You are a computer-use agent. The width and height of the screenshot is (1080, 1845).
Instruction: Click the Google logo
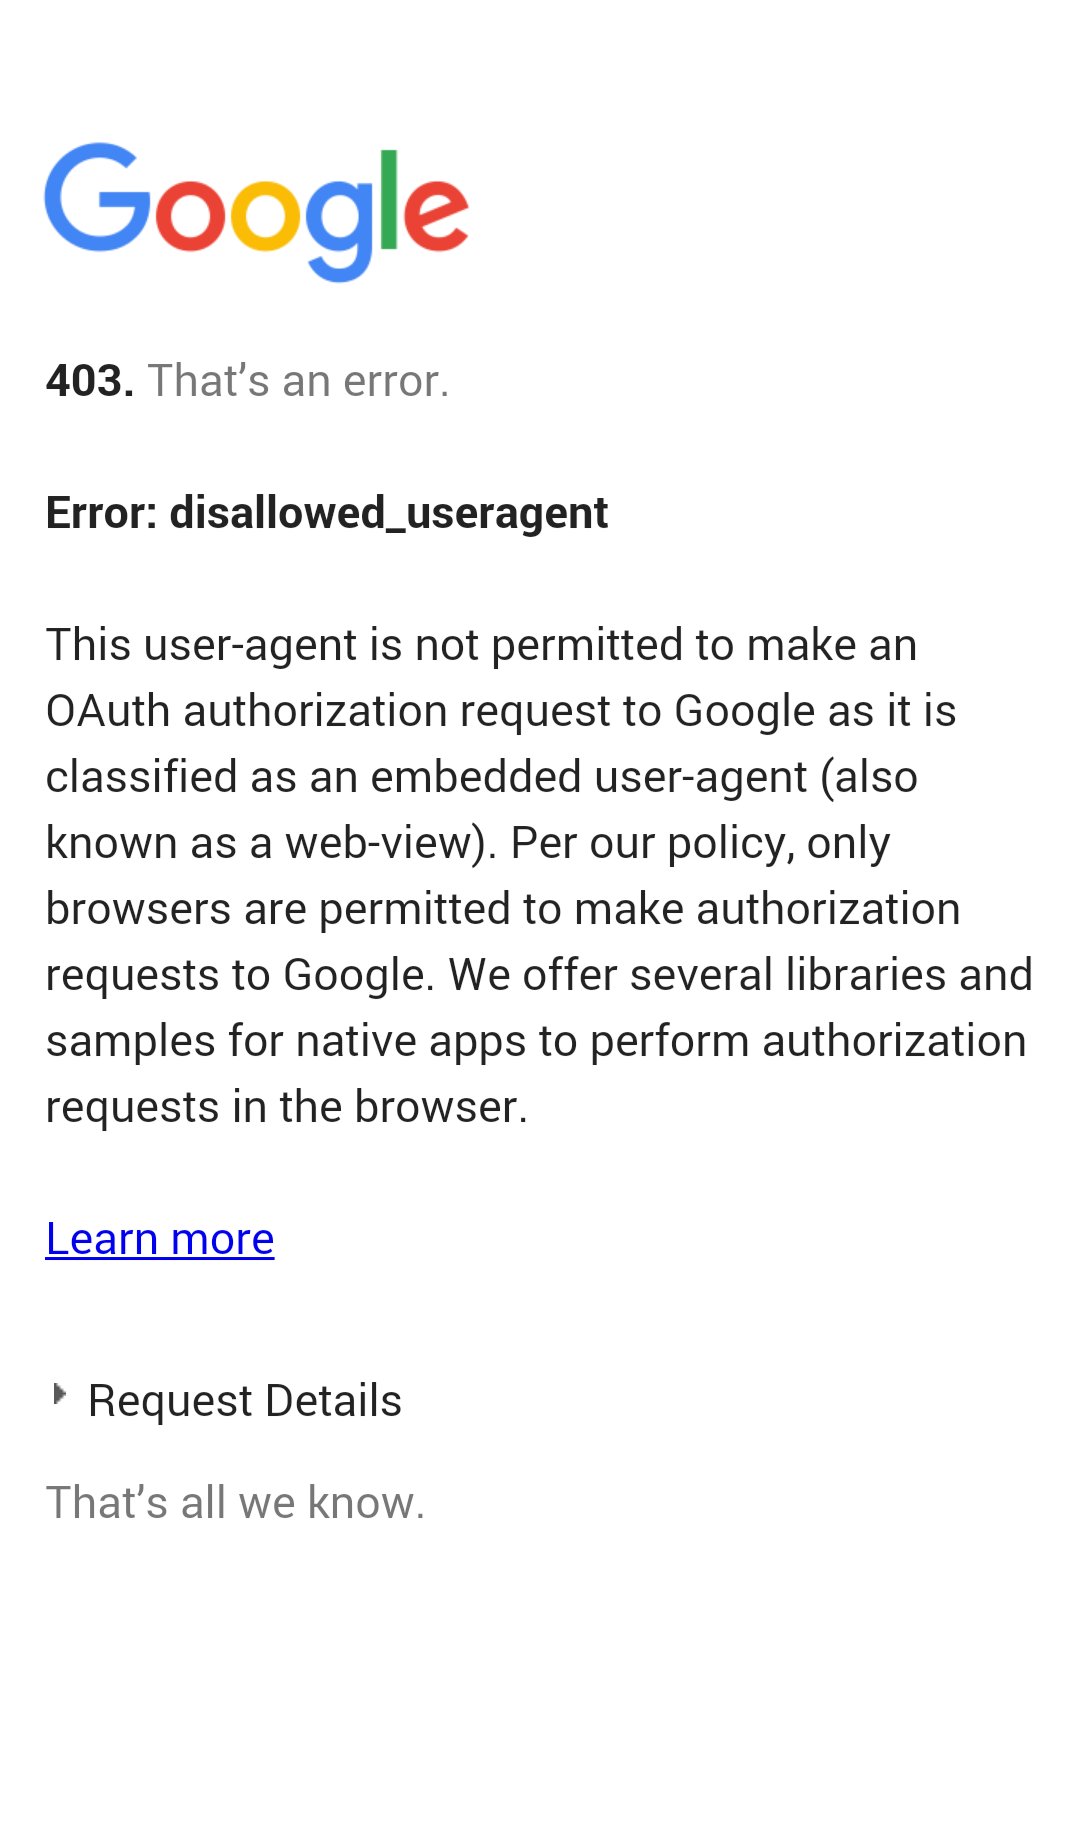click(x=257, y=212)
